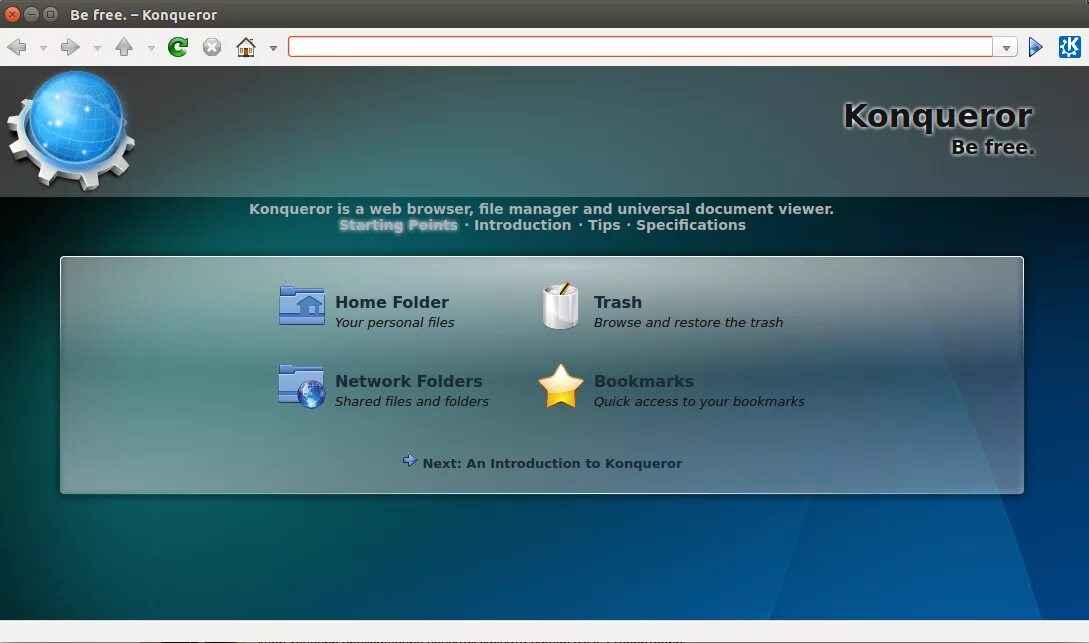Screen dimensions: 1089x643
Task: Click 'Quick access to your bookmarks' text
Action: coord(699,401)
